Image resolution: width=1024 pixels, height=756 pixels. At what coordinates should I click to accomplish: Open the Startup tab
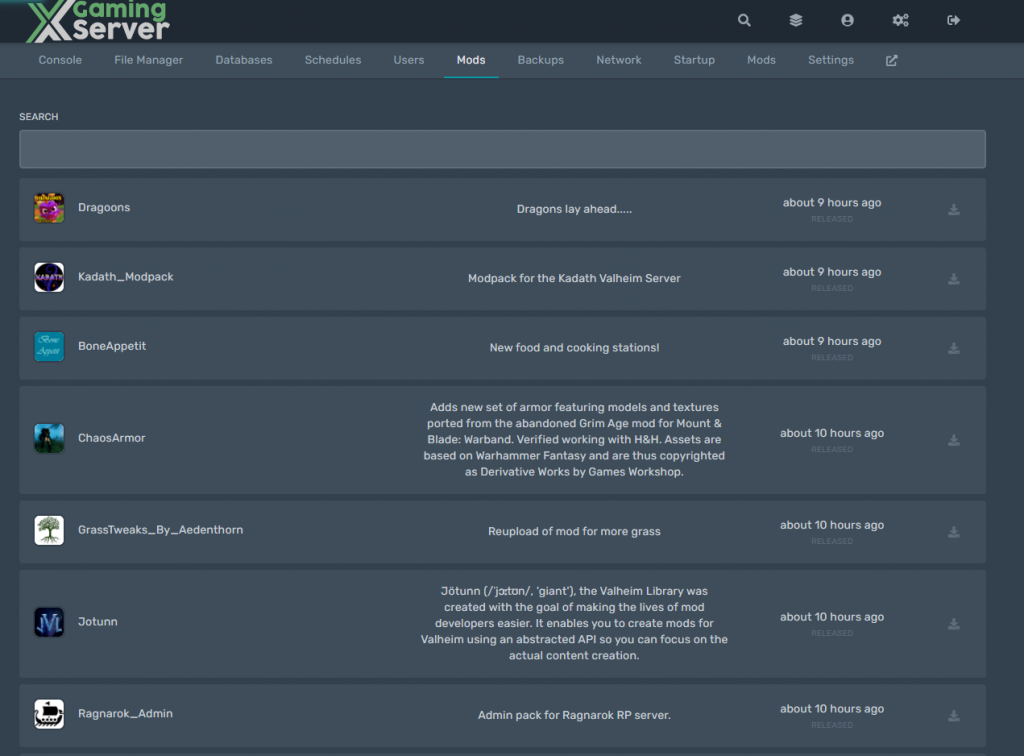(x=694, y=60)
